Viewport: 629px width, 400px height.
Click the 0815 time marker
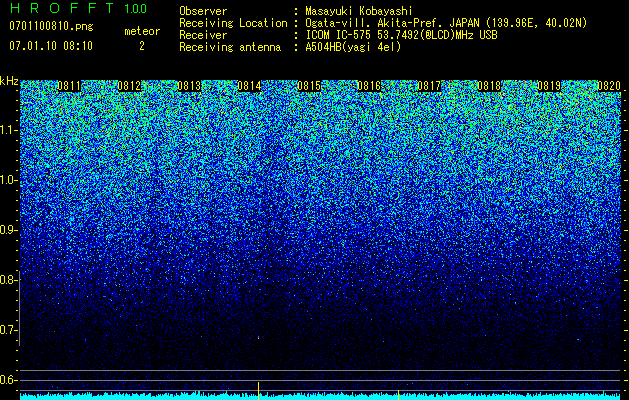coord(309,86)
